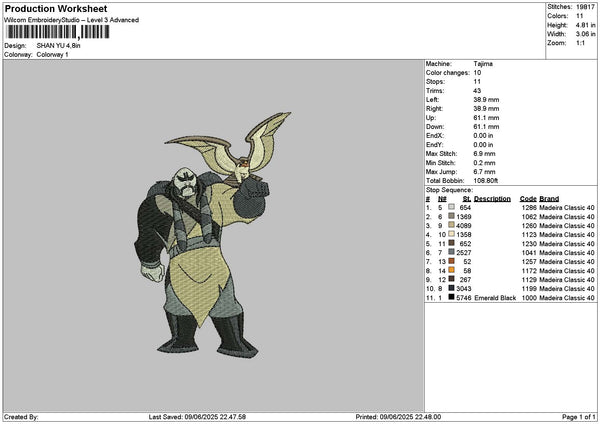This screenshot has height=424, width=600.
Task: Click the 'St.' column header
Action: [466, 199]
